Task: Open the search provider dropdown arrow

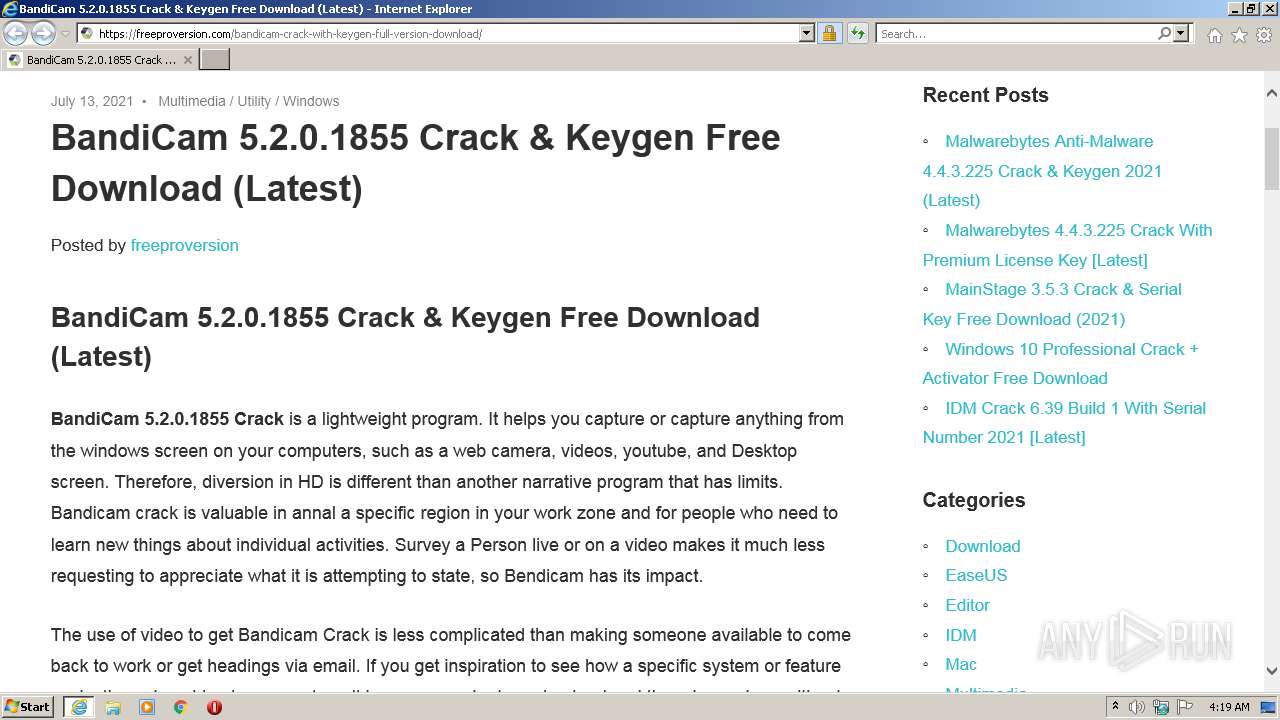Action: [x=1181, y=33]
